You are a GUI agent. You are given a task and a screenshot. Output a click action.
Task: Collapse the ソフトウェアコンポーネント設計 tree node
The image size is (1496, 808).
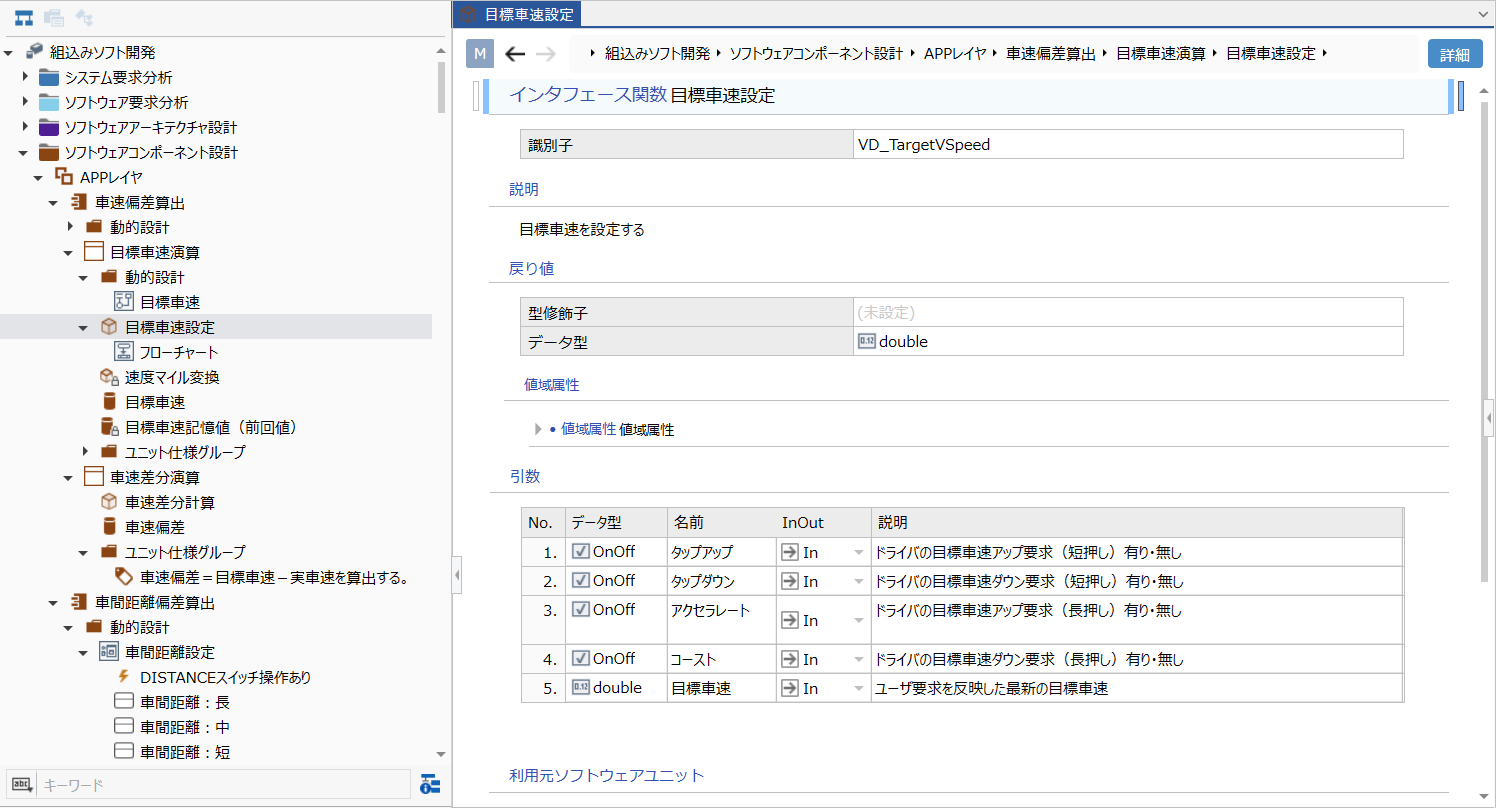coord(24,152)
